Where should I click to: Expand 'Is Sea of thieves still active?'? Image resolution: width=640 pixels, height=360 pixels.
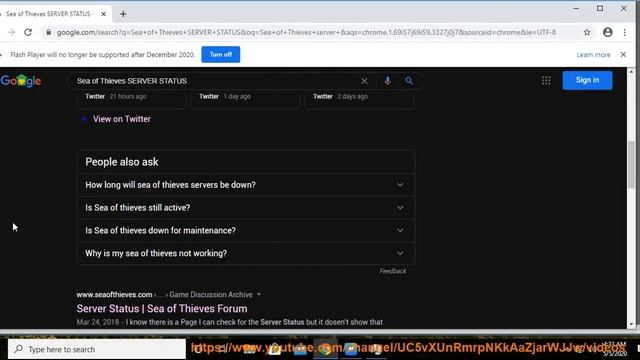(246, 208)
